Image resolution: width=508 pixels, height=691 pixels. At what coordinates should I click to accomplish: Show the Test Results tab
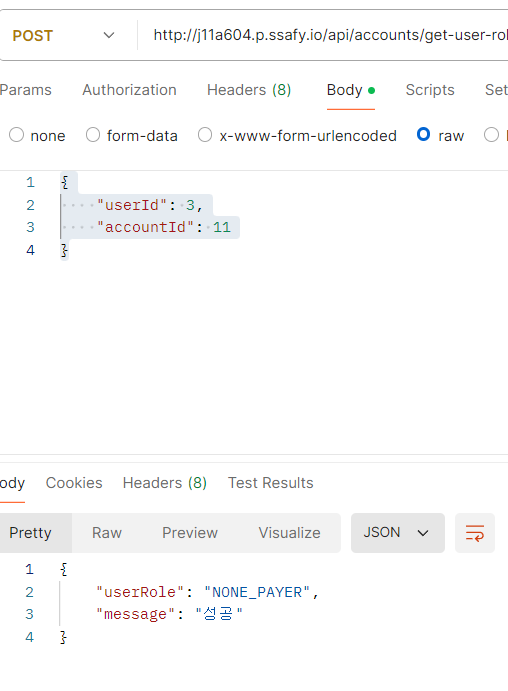271,483
